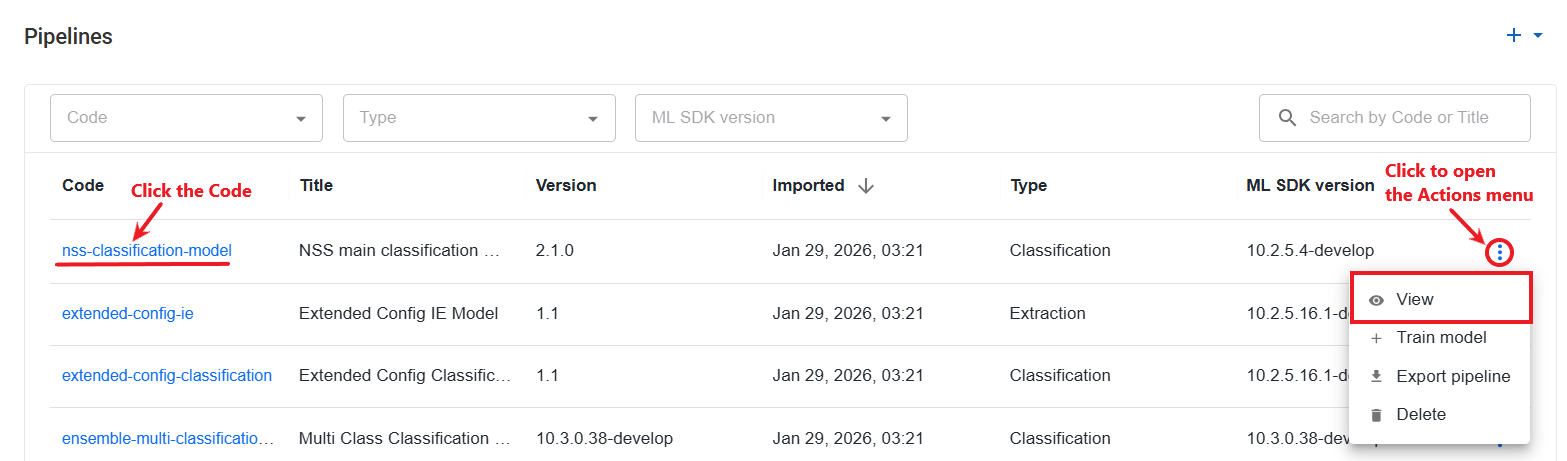Open the extended-config-ie pipeline link
This screenshot has height=461, width=1567.
128,313
